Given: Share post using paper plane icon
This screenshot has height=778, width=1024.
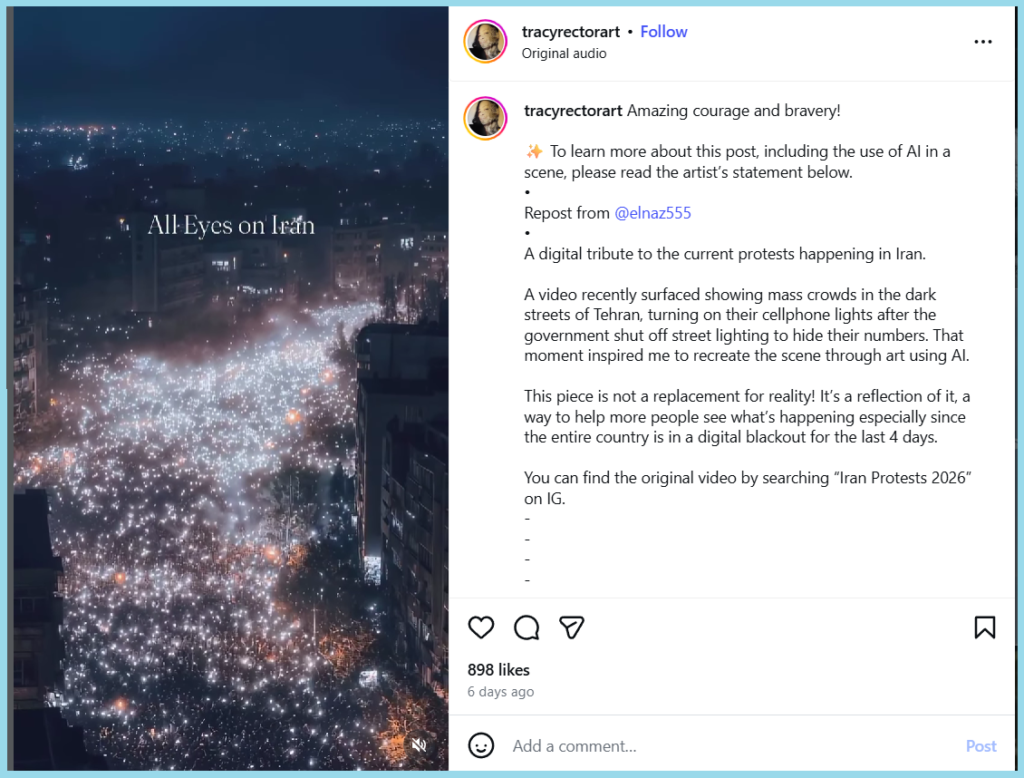Looking at the screenshot, I should point(571,628).
